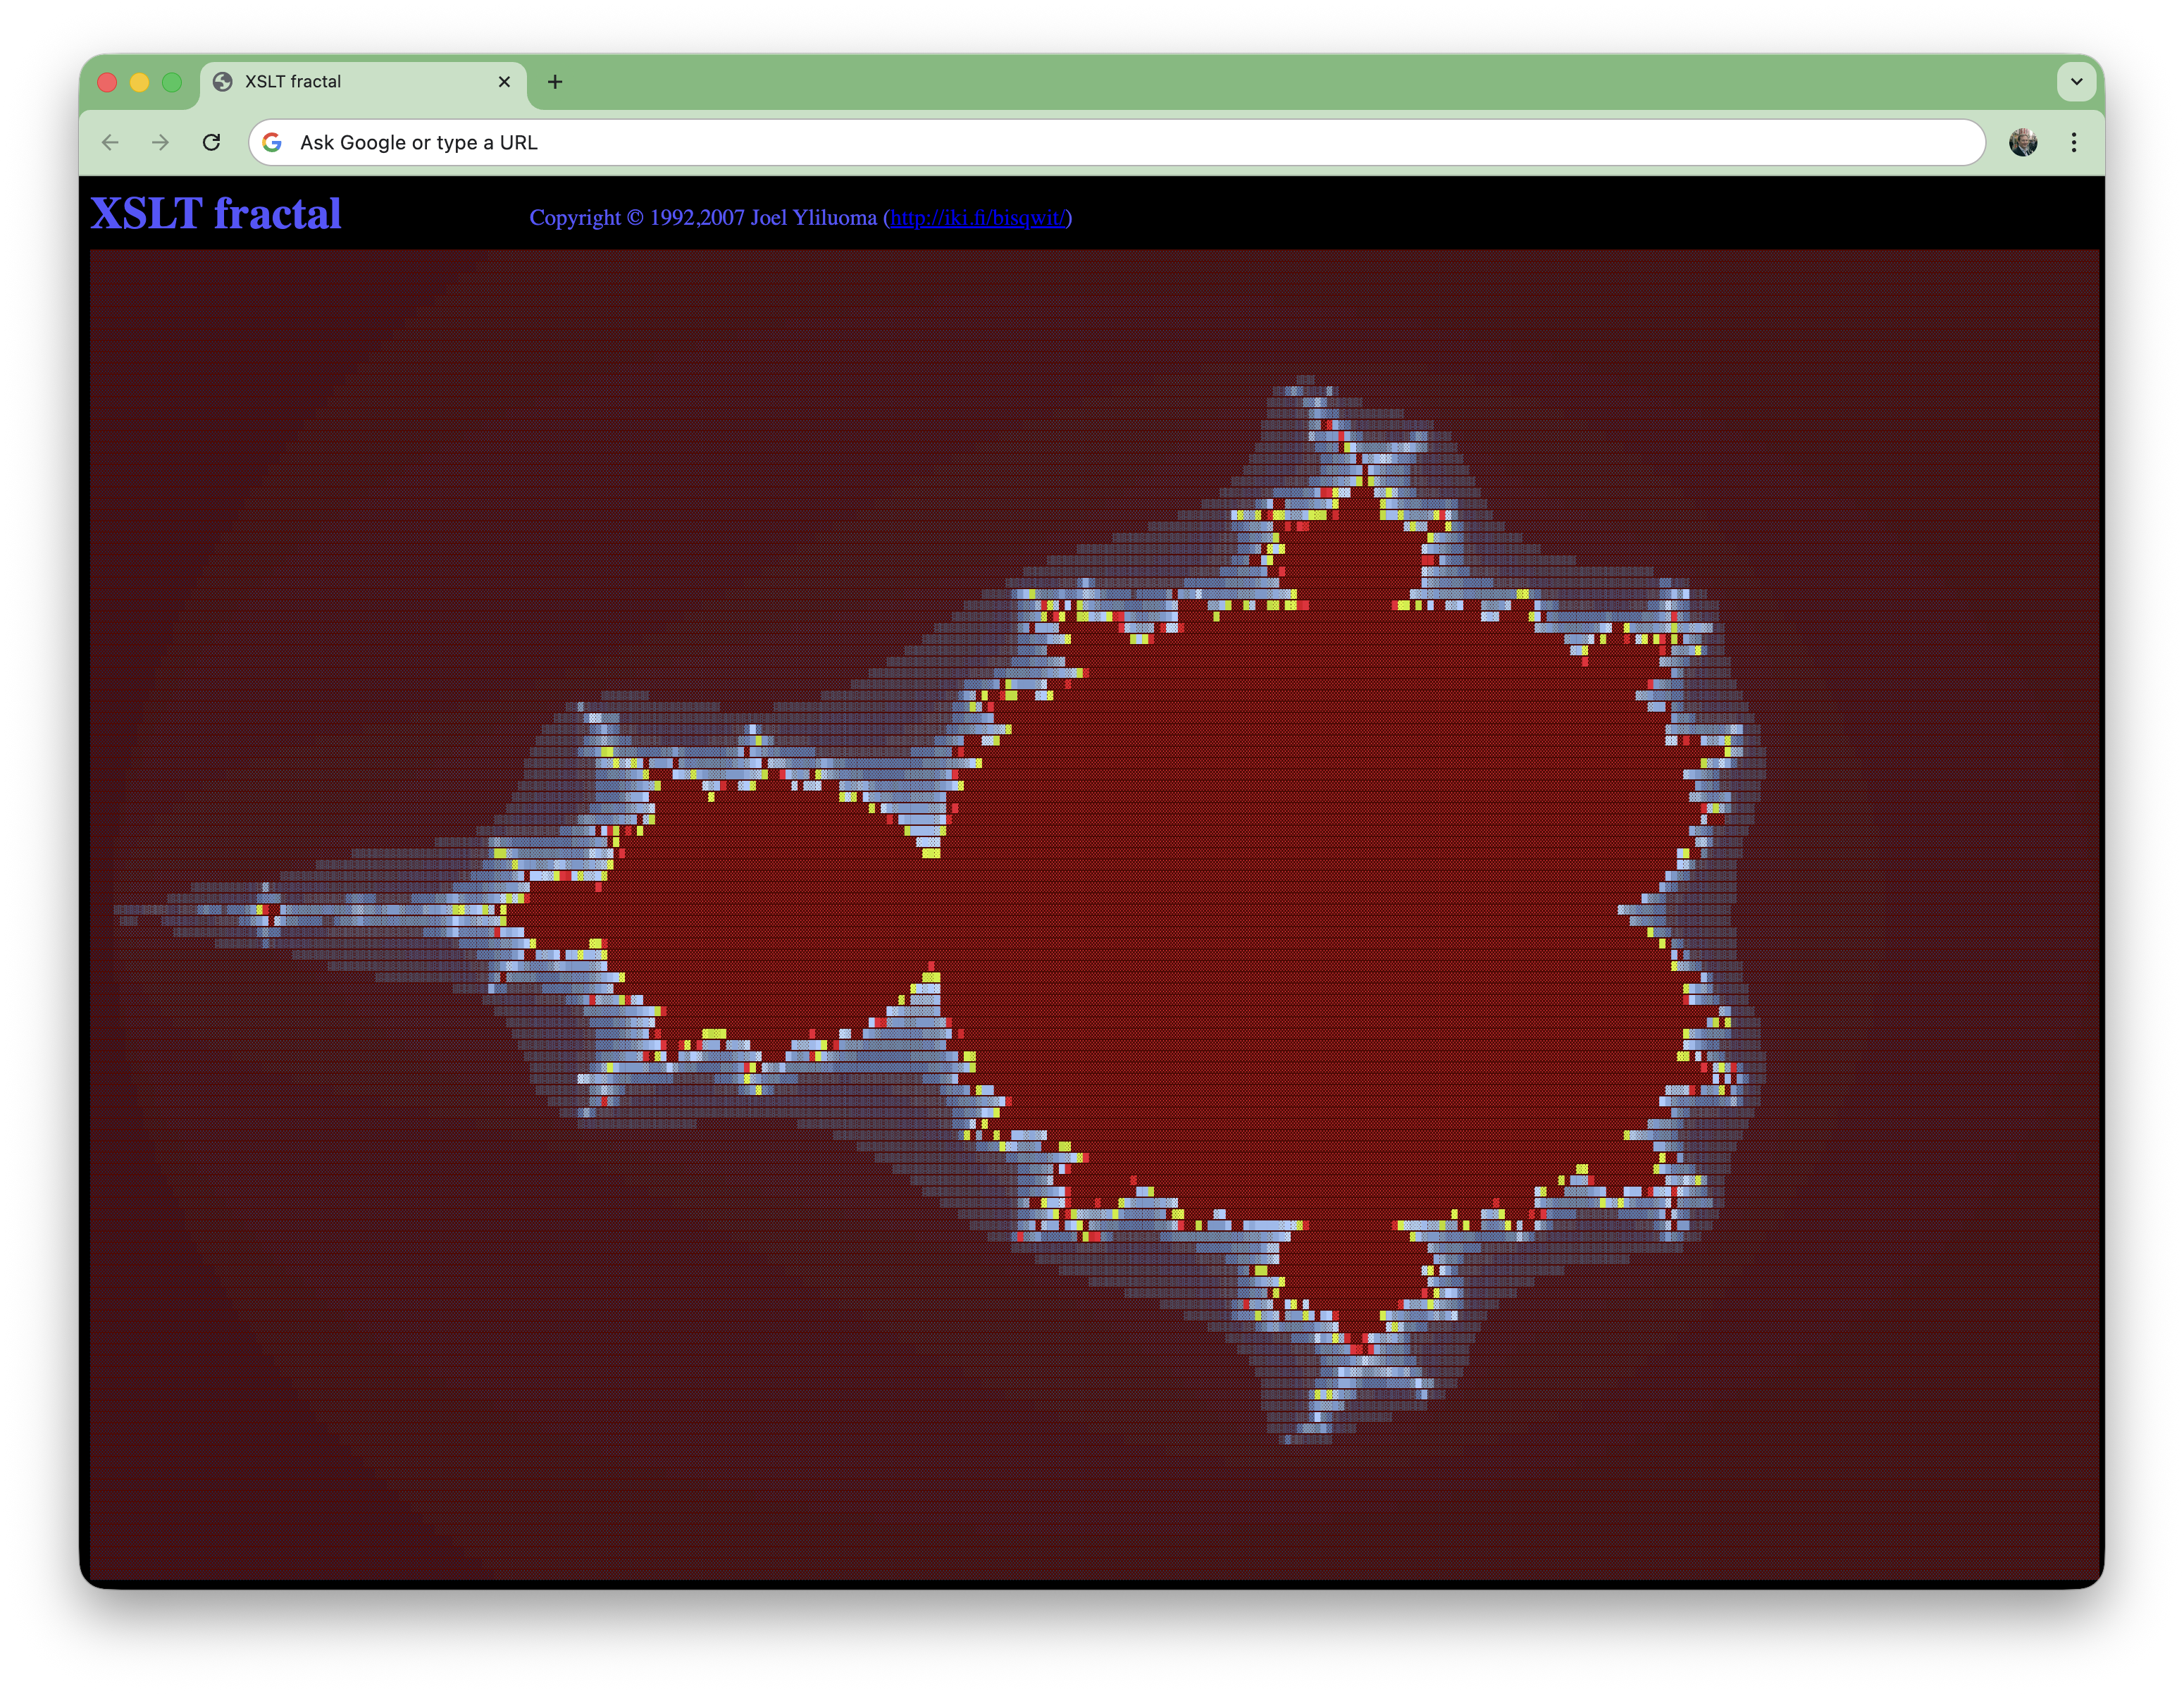Viewport: 2184px width, 1694px height.
Task: Close the XSLT fractal tab
Action: click(x=505, y=82)
